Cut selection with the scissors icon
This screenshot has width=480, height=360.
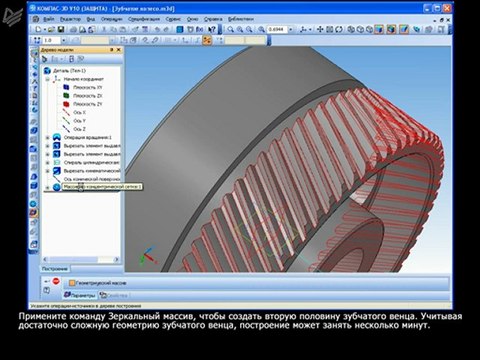pyautogui.click(x=104, y=30)
